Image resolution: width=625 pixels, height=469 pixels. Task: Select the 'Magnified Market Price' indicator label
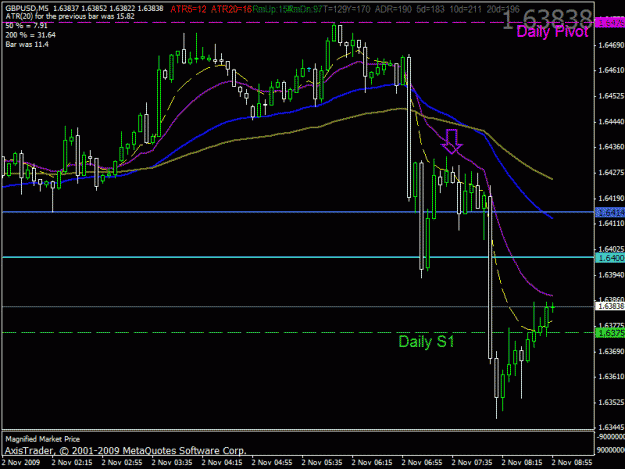[43, 439]
